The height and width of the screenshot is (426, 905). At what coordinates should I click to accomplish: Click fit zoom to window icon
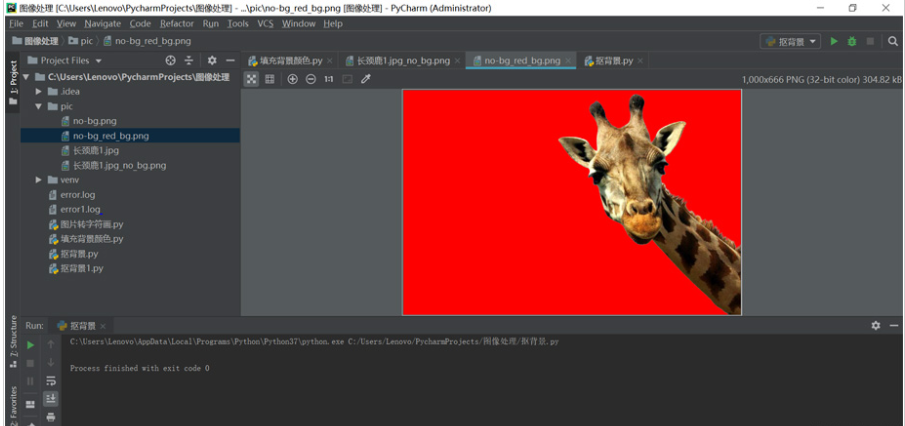pos(347,79)
